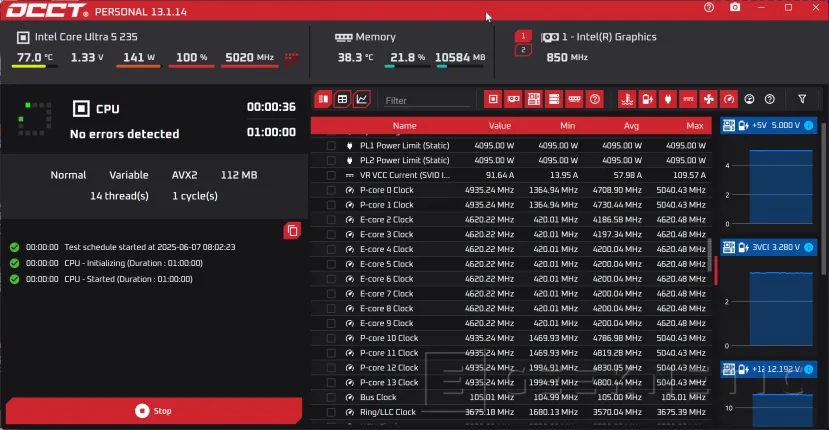Viewport: 829px width, 430px height.
Task: Copy the test log with copy icon
Action: pos(292,231)
